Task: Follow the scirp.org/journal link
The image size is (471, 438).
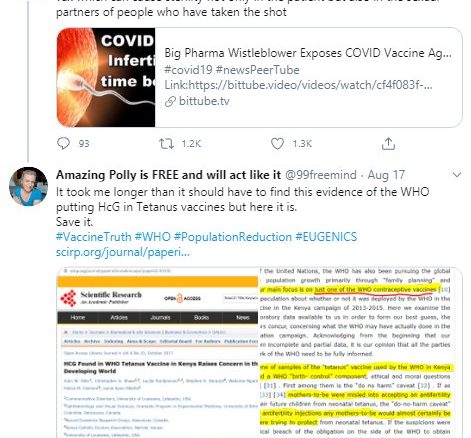Action: point(123,252)
